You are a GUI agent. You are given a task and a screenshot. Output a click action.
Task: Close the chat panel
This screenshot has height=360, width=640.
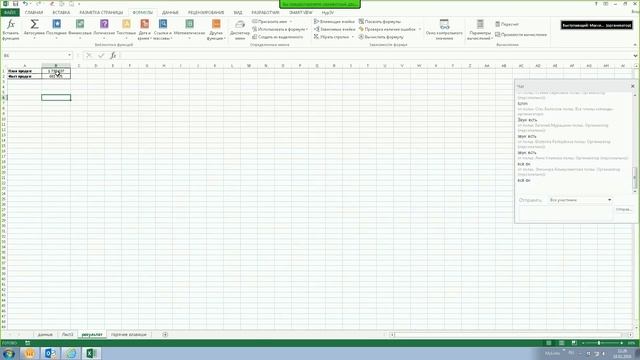633,86
